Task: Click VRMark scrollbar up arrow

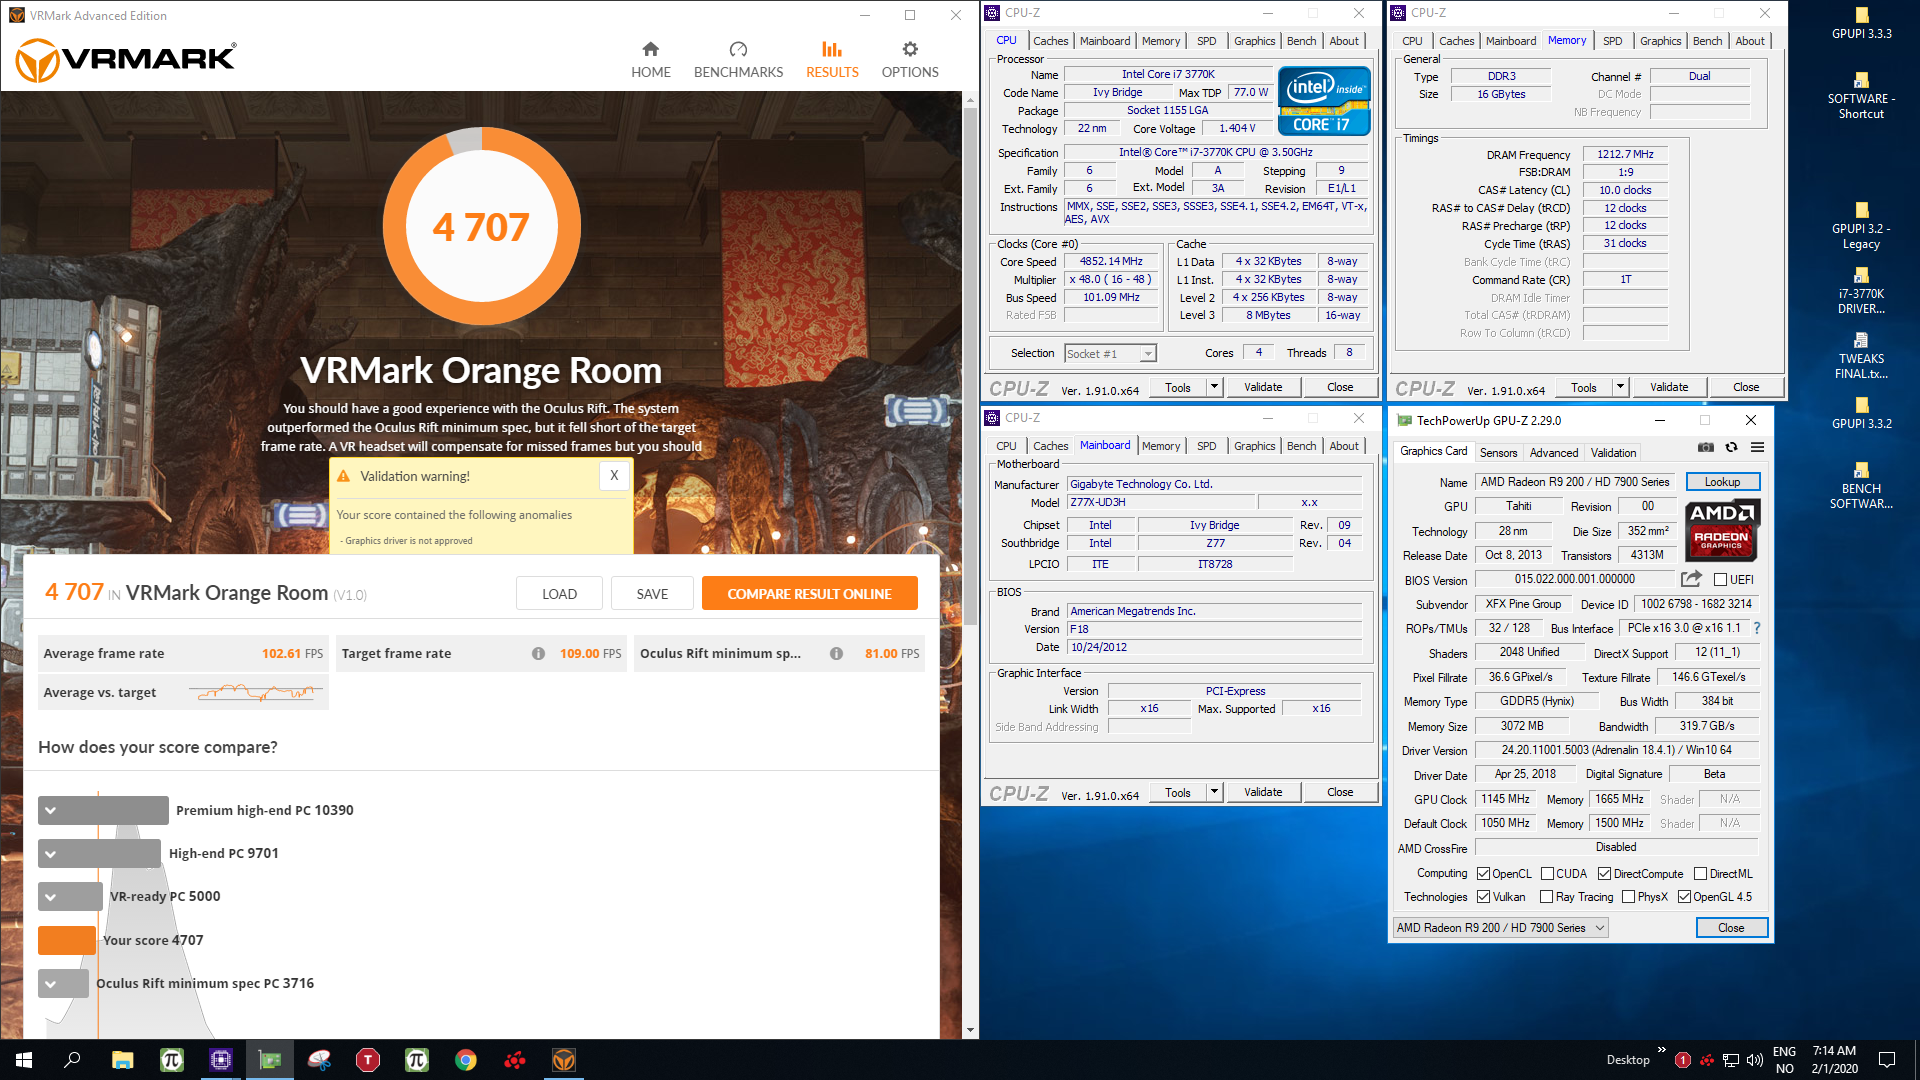Action: pyautogui.click(x=970, y=100)
